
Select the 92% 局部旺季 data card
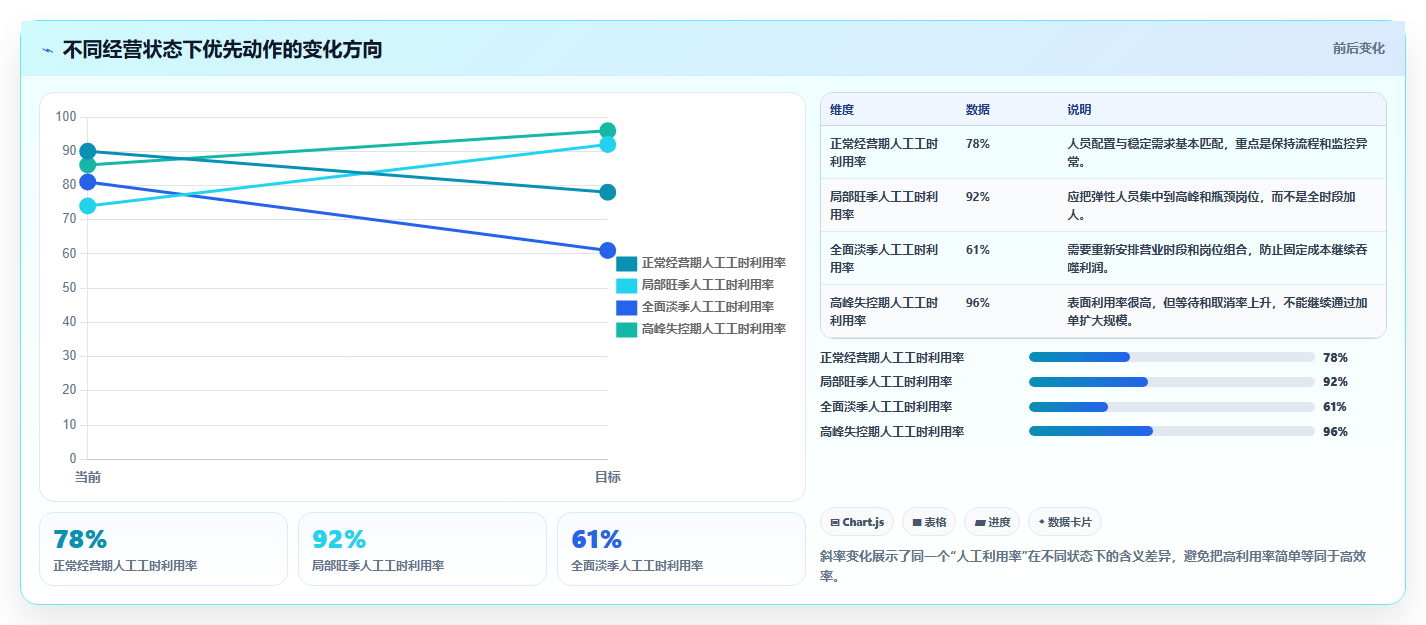(422, 549)
